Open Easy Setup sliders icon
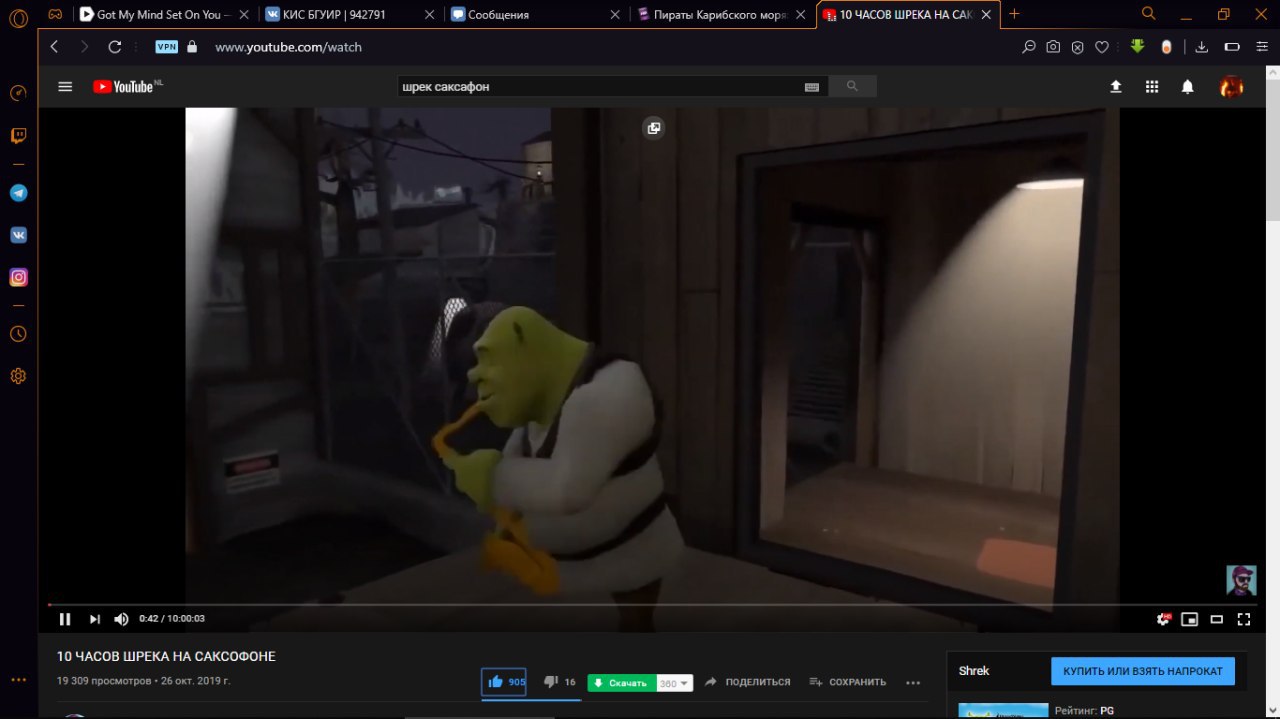Image resolution: width=1280 pixels, height=719 pixels. (1261, 47)
